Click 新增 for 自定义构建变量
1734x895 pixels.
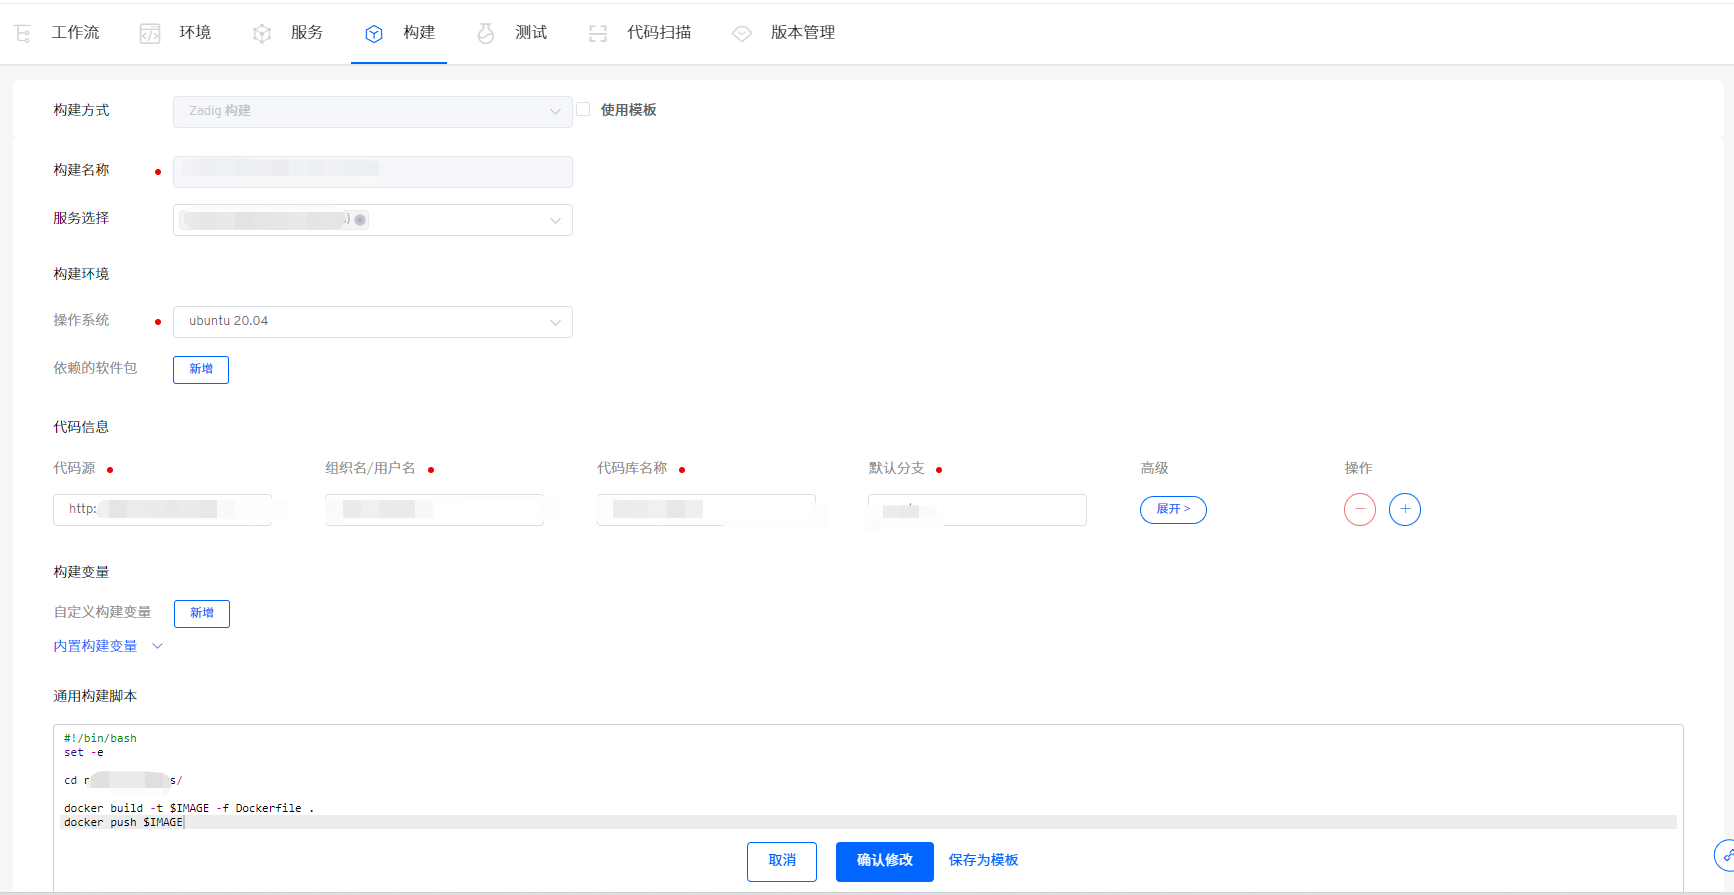coord(202,613)
